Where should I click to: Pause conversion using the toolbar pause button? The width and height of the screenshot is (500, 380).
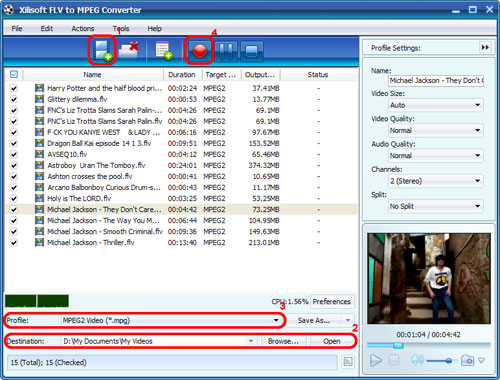point(226,51)
